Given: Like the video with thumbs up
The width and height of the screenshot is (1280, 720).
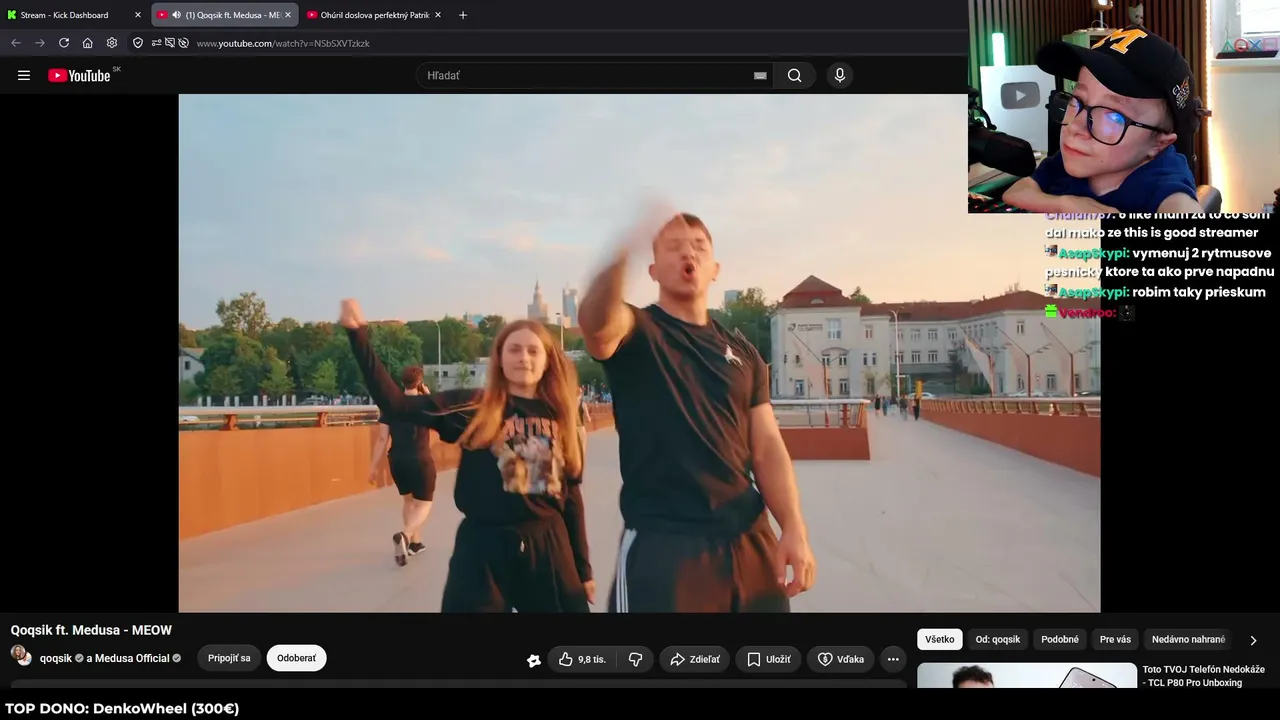Looking at the screenshot, I should [x=581, y=659].
